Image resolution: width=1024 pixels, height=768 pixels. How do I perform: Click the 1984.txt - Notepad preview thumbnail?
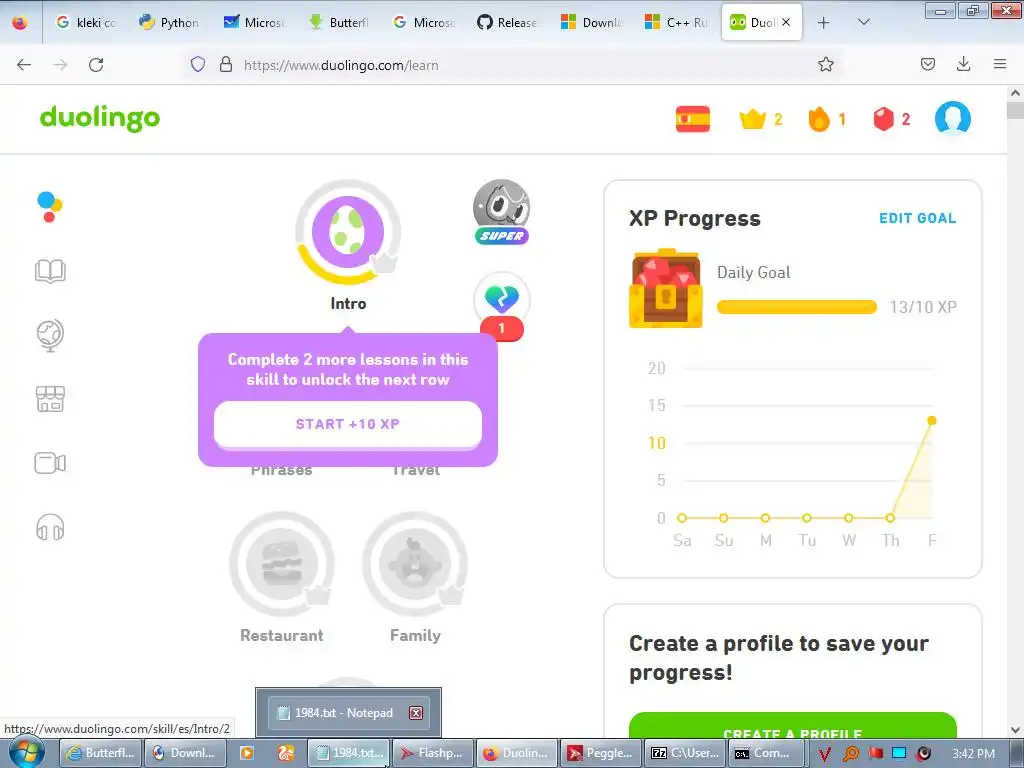(x=348, y=712)
